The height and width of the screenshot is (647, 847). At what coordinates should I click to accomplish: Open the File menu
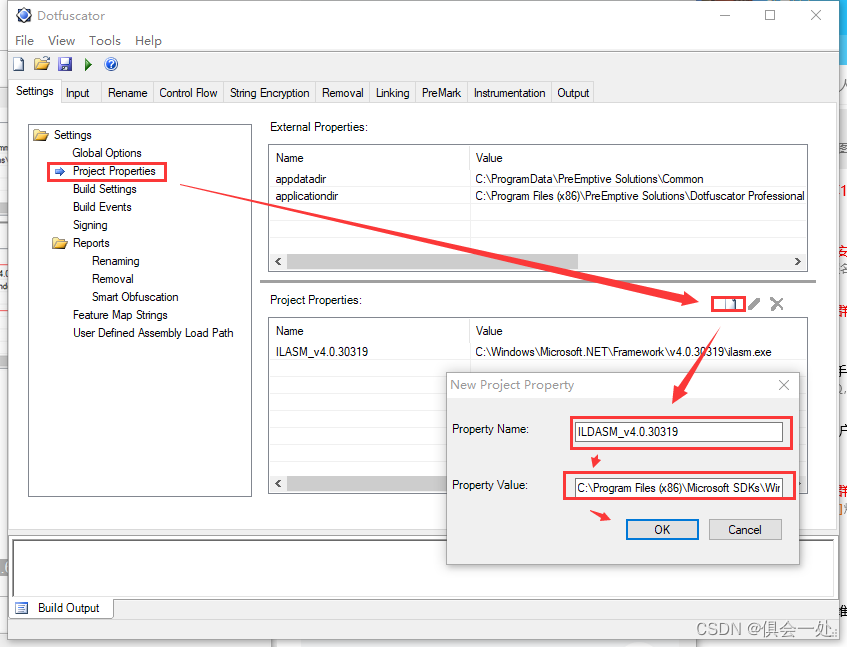[24, 41]
